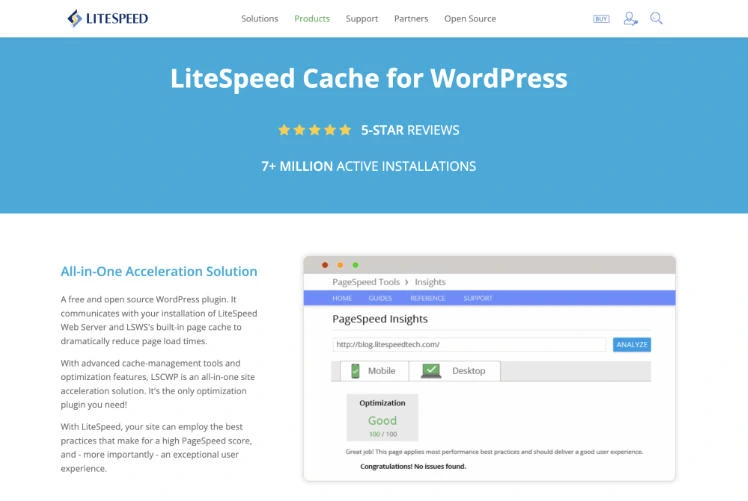Viewport: 748px width, 501px height.
Task: Open the Support menu
Action: [362, 19]
